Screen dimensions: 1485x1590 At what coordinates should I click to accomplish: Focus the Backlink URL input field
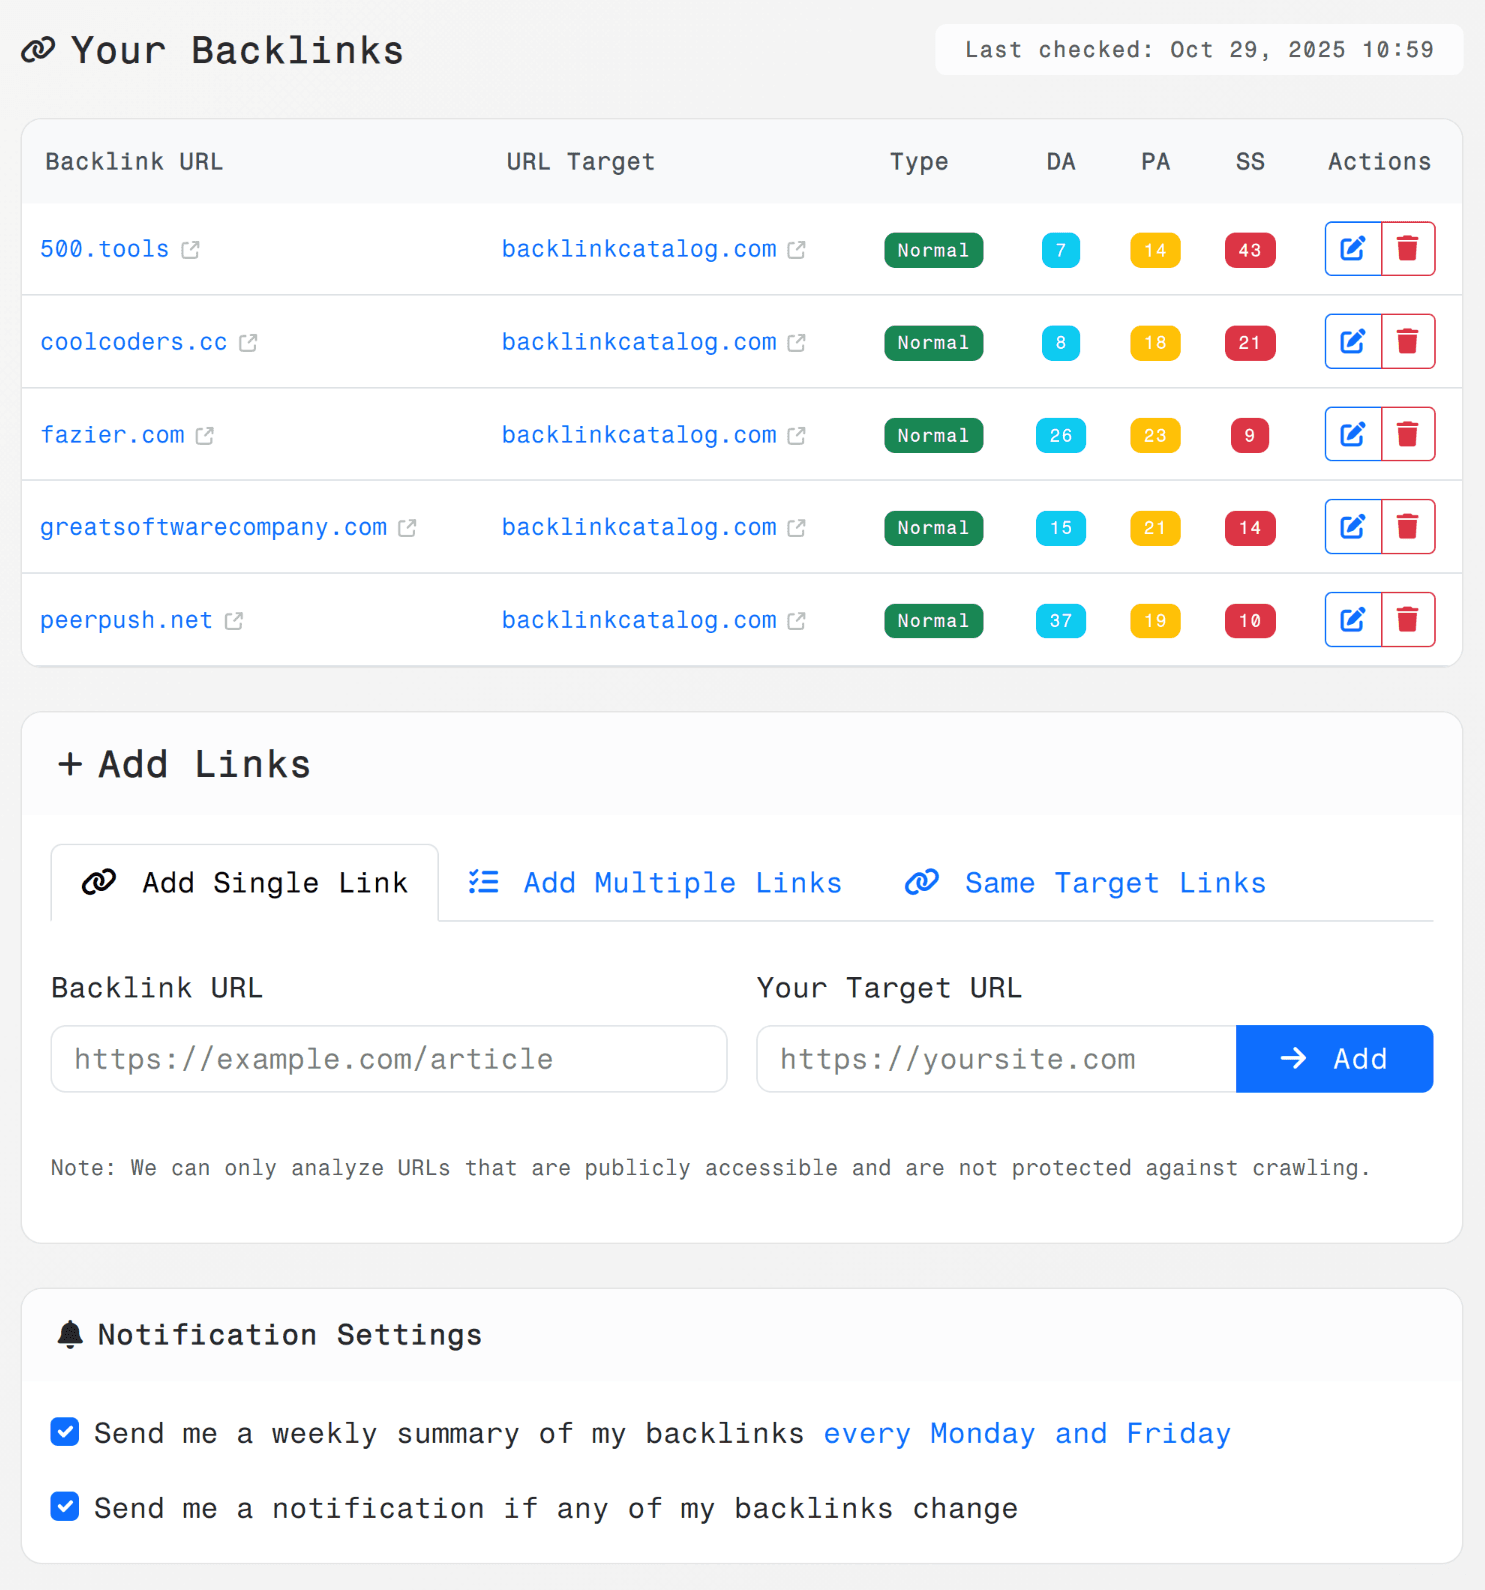389,1059
